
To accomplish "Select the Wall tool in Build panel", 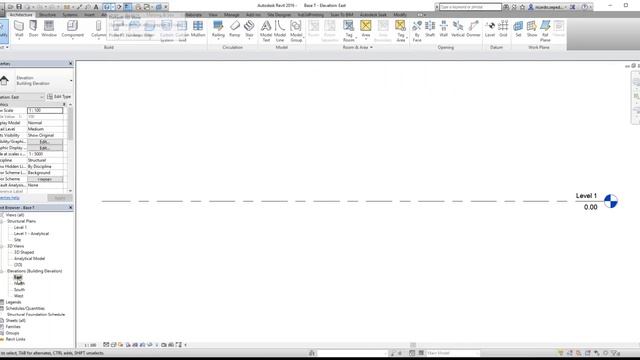I will click(19, 29).
